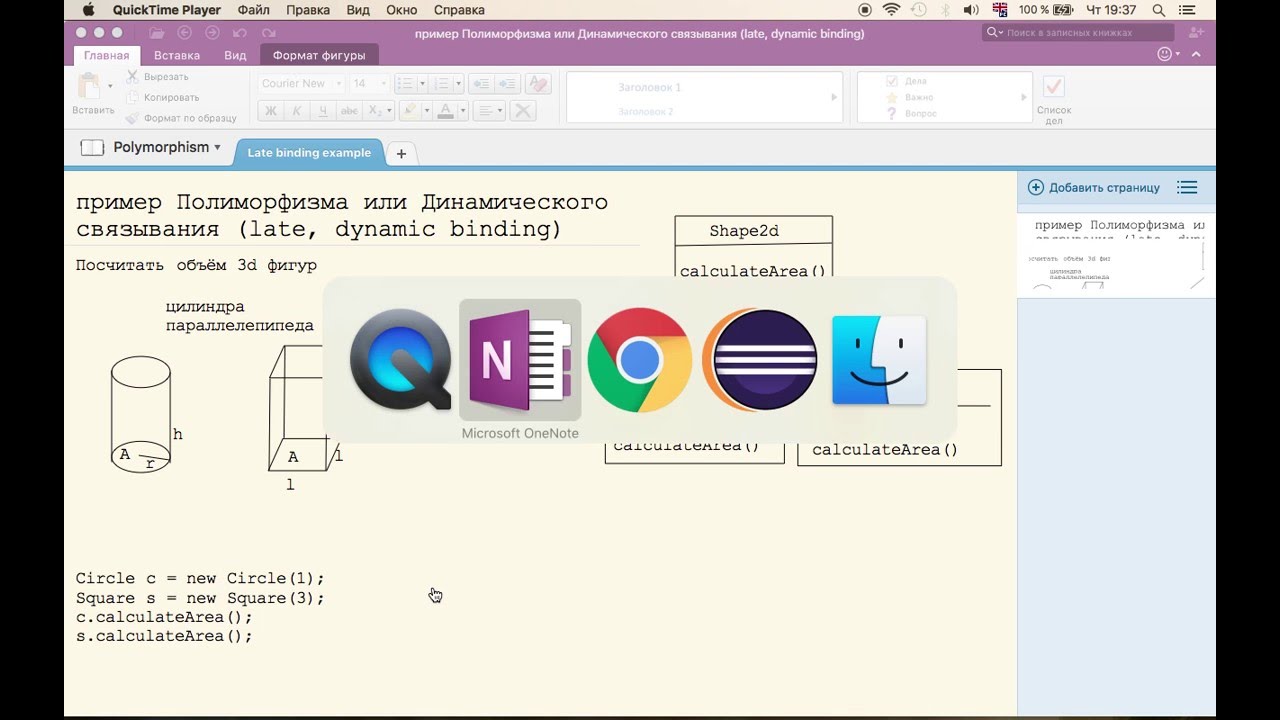The image size is (1280, 720).
Task: Expand the tags gallery arrow
Action: click(1024, 98)
